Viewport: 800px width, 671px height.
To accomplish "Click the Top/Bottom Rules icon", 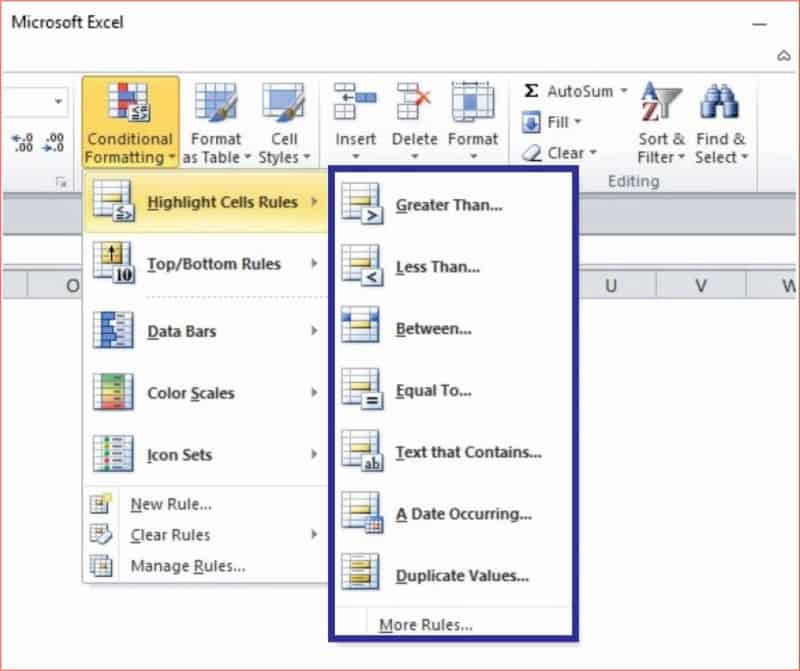I will pyautogui.click(x=113, y=262).
